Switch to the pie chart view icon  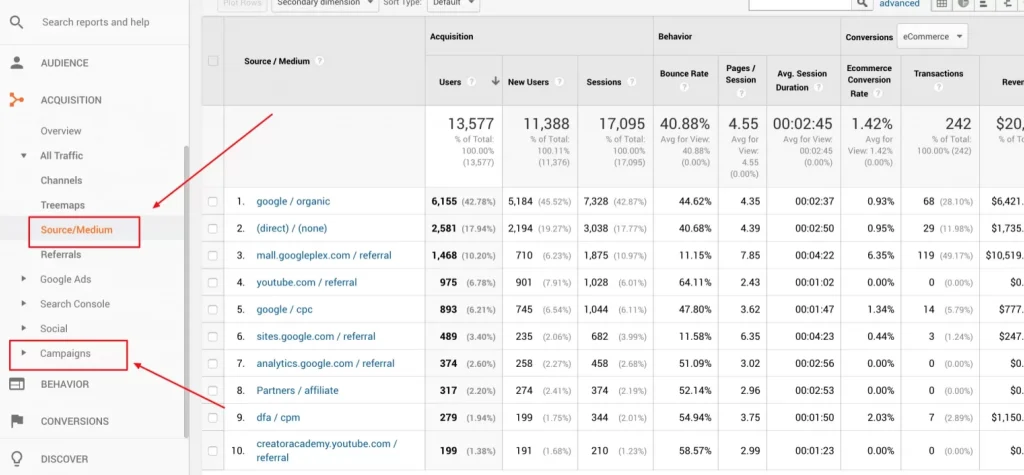(x=963, y=4)
